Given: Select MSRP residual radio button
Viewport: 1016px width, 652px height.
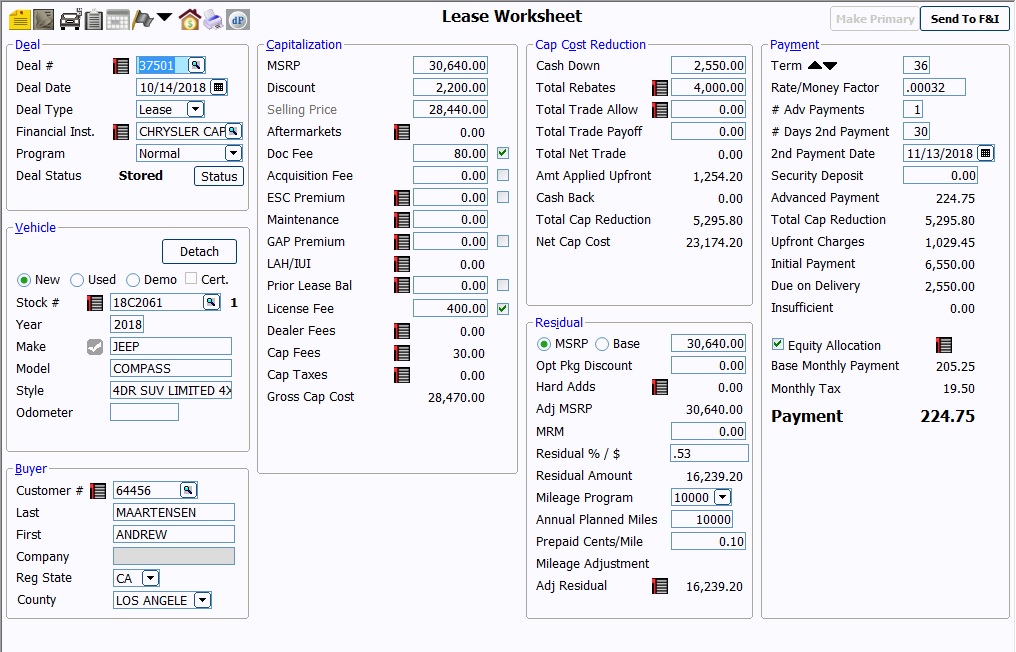Looking at the screenshot, I should pos(544,344).
